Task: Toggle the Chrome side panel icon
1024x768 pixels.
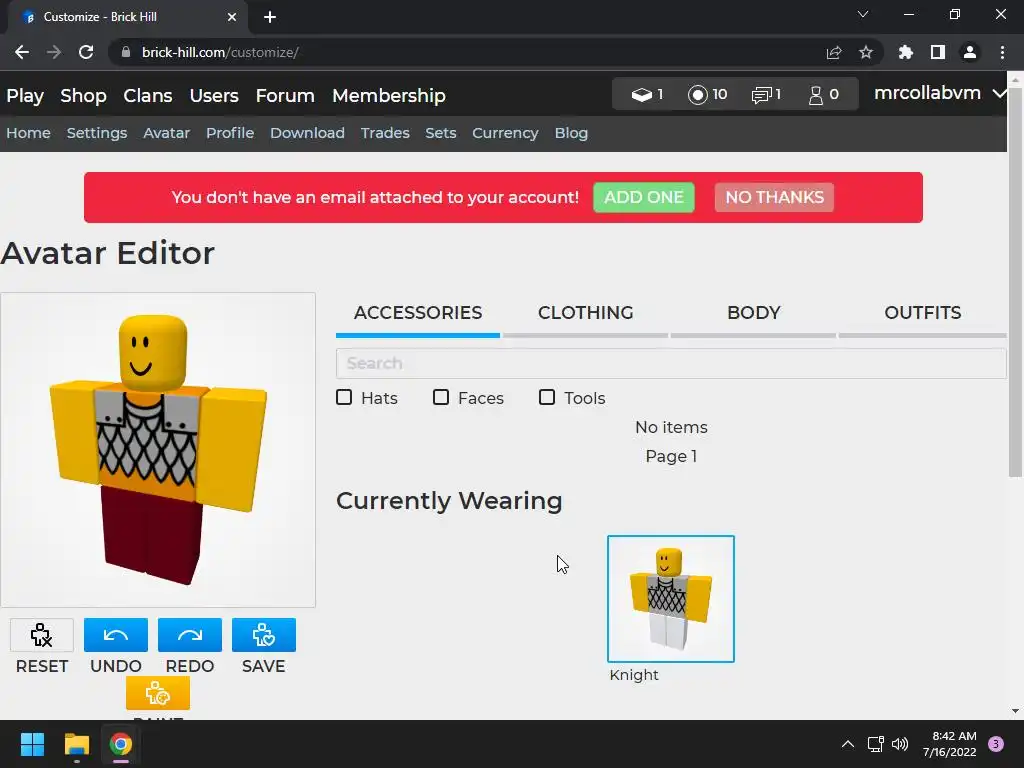Action: click(938, 52)
